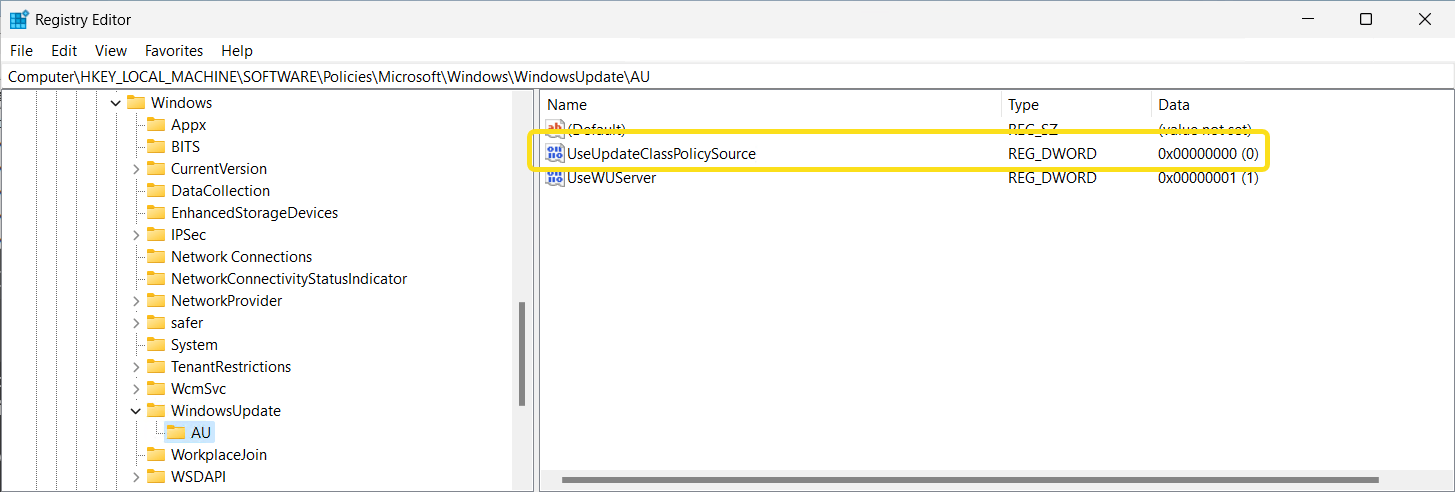Select the AU key label
The image size is (1455, 492).
(x=201, y=433)
